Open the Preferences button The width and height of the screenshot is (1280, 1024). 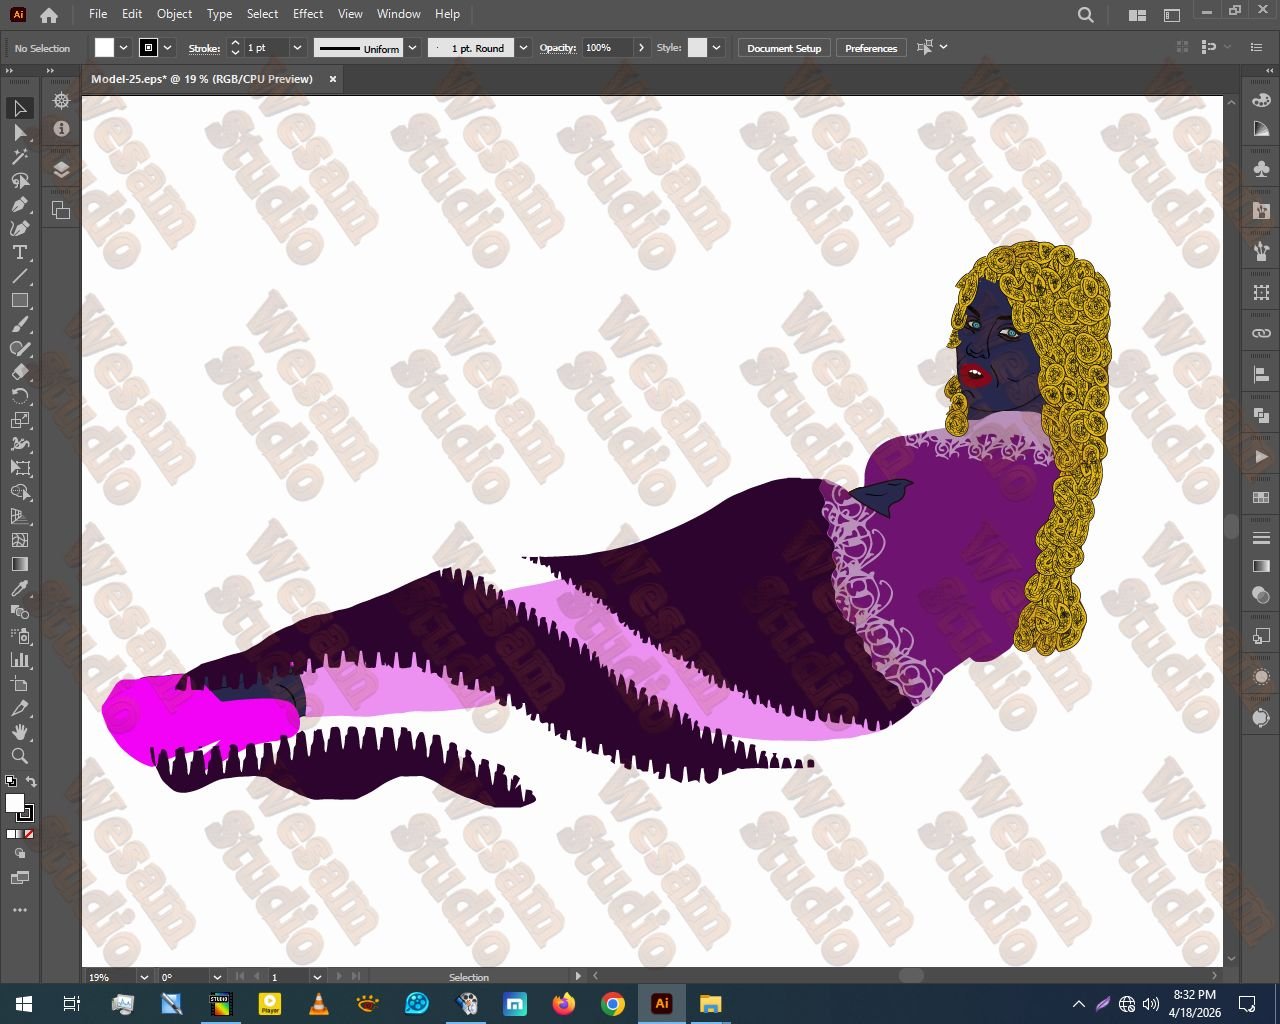[x=871, y=48]
